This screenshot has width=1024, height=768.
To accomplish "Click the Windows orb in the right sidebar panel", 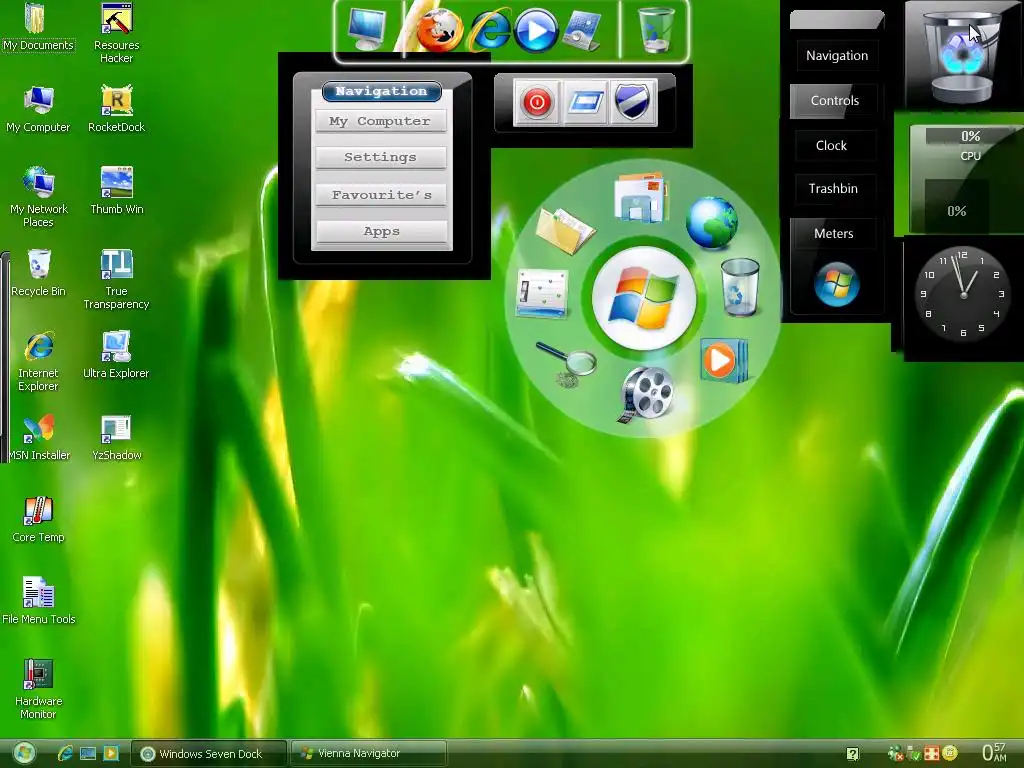I will point(837,284).
